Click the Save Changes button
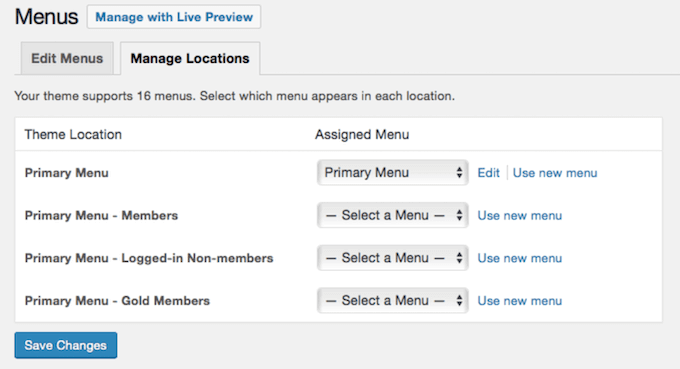 (x=65, y=345)
